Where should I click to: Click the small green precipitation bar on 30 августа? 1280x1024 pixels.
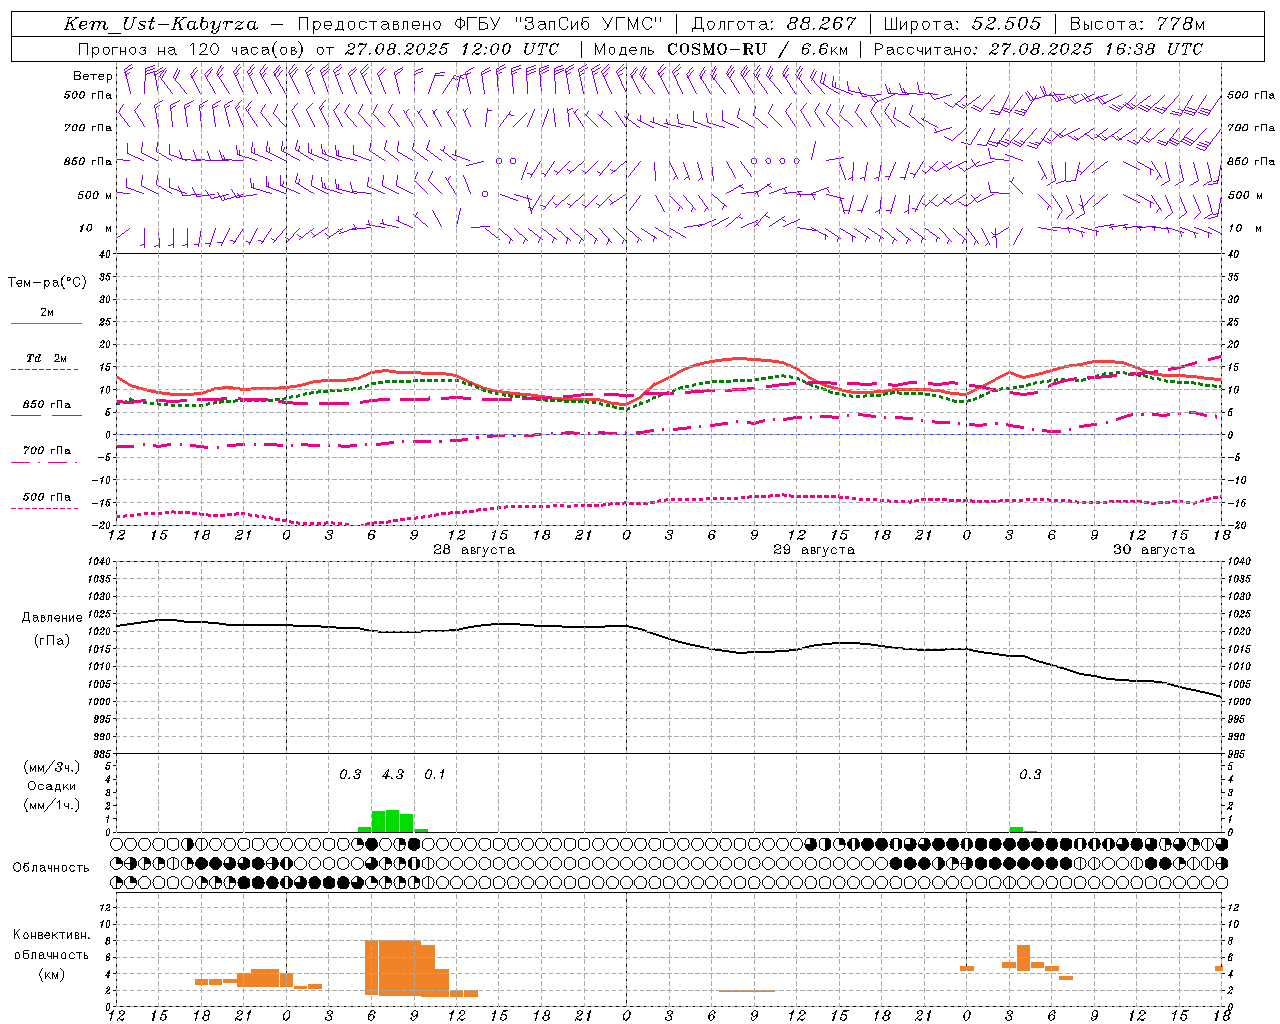[x=1016, y=830]
